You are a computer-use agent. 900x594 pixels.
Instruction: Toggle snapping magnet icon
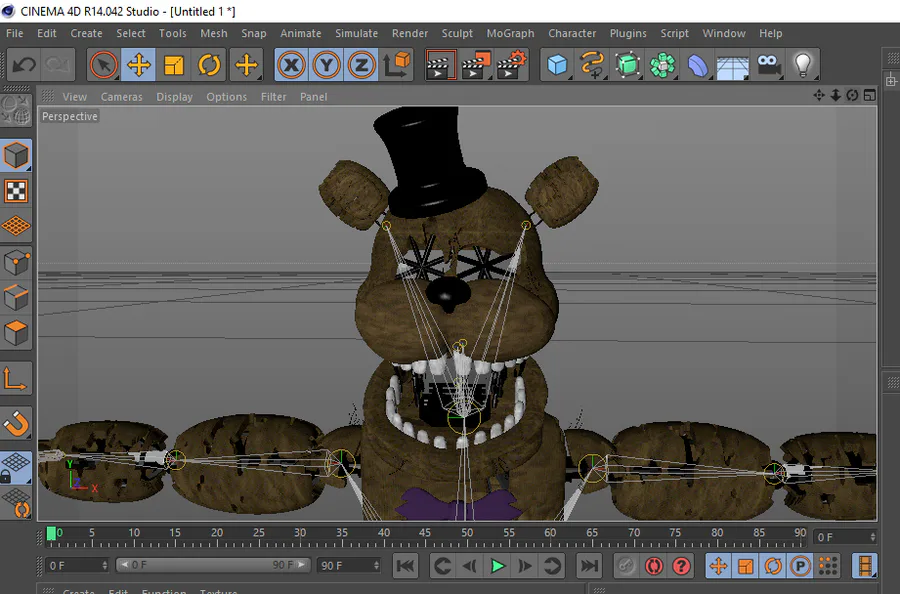coord(16,424)
